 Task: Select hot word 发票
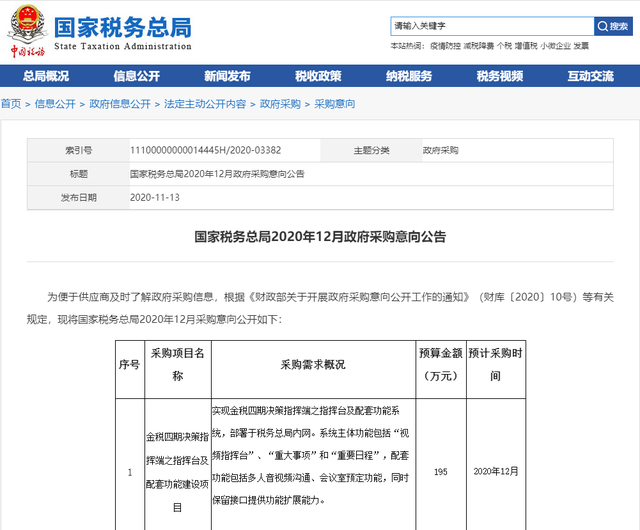[x=581, y=46]
